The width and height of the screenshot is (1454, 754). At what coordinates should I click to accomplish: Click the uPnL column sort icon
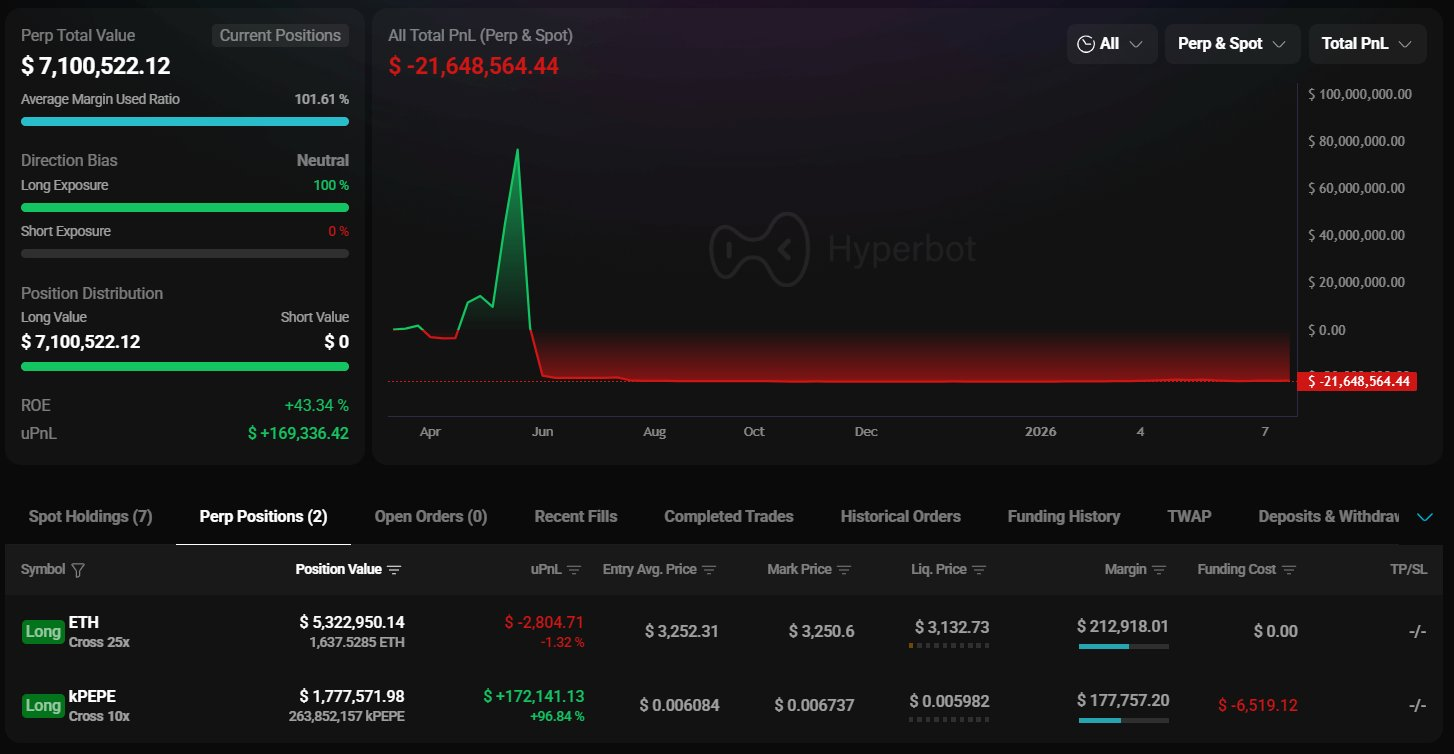point(574,570)
